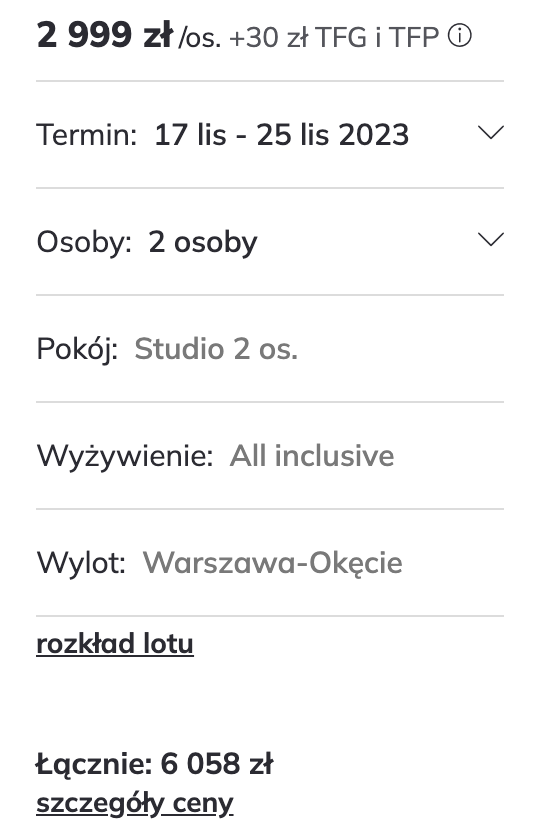Open the rozkład lotu link
Screen dimensions: 548x840
point(115,643)
